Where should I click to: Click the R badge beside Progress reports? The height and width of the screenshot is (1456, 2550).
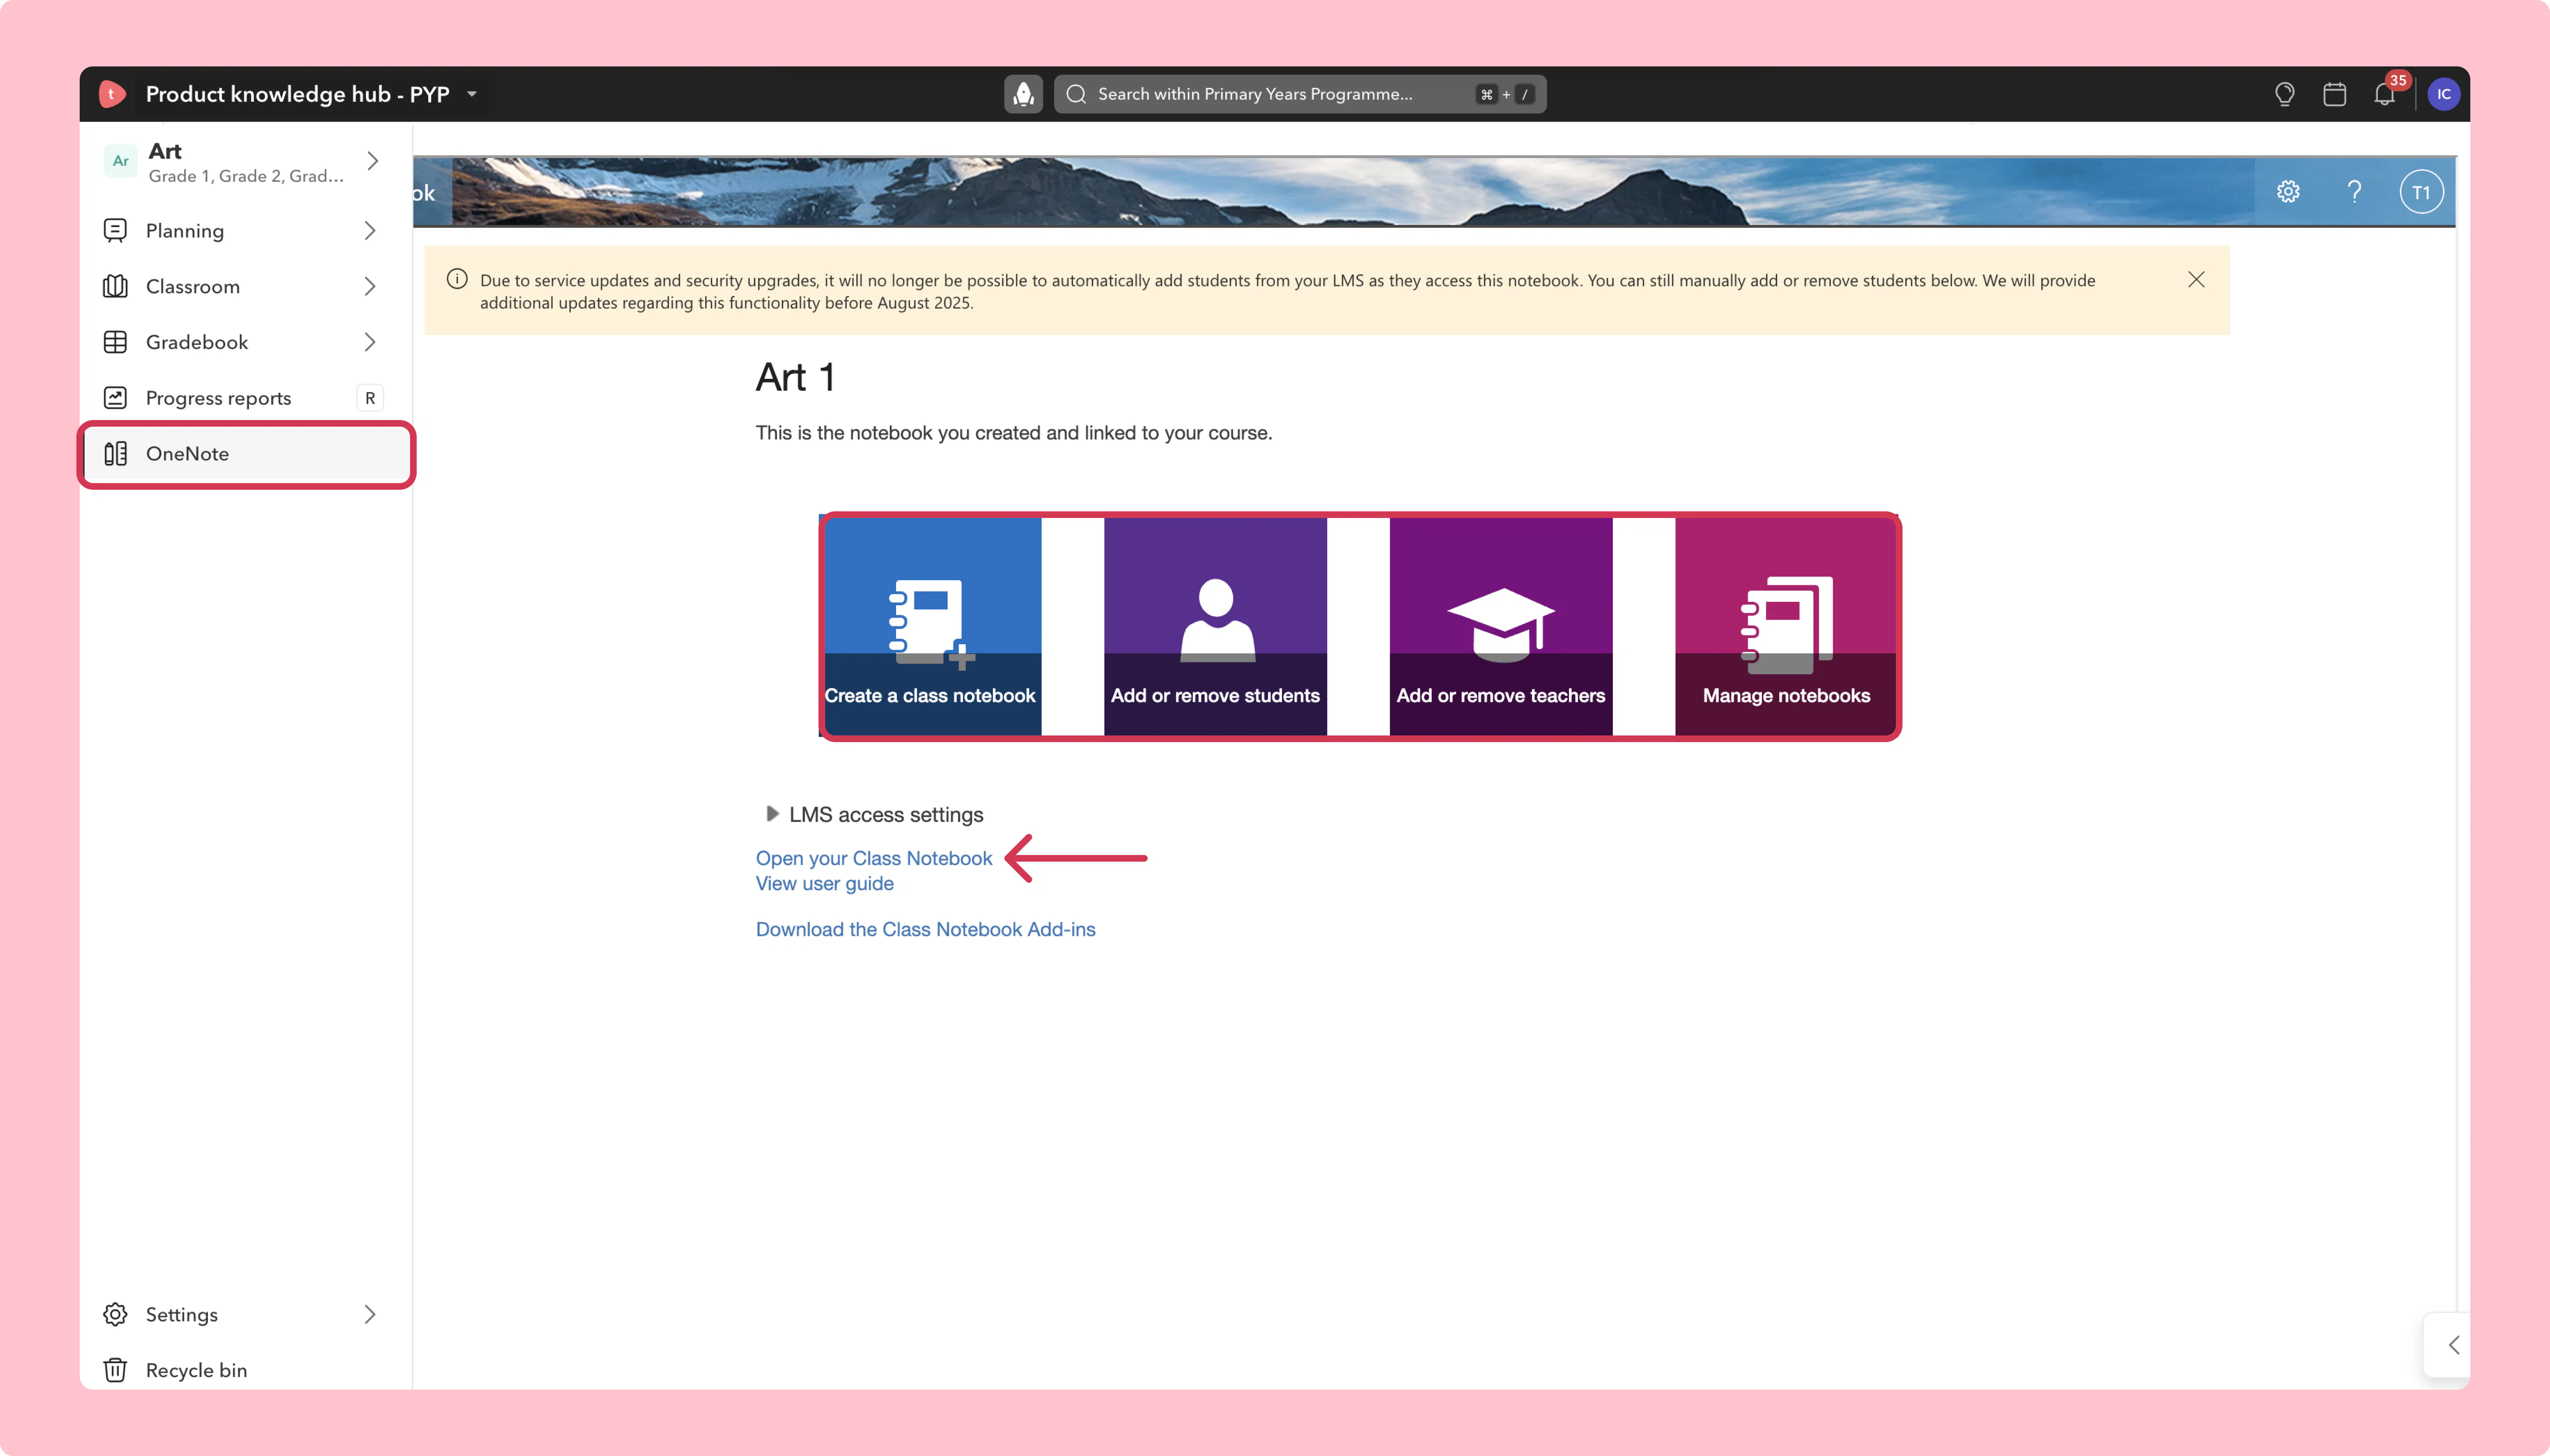coord(370,398)
